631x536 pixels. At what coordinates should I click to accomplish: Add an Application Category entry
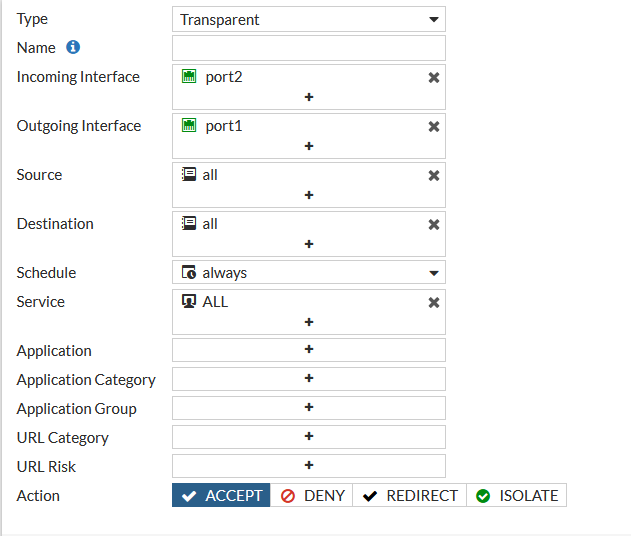coord(309,379)
